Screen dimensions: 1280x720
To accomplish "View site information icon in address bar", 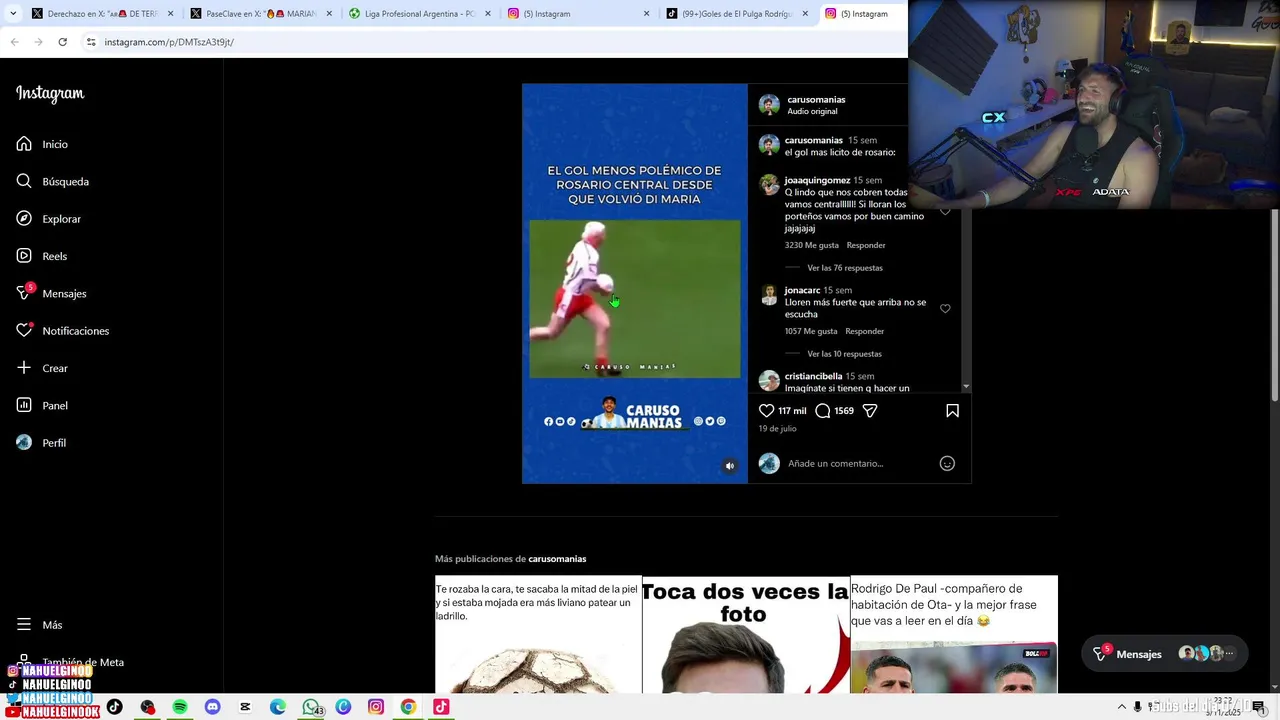I will [91, 42].
